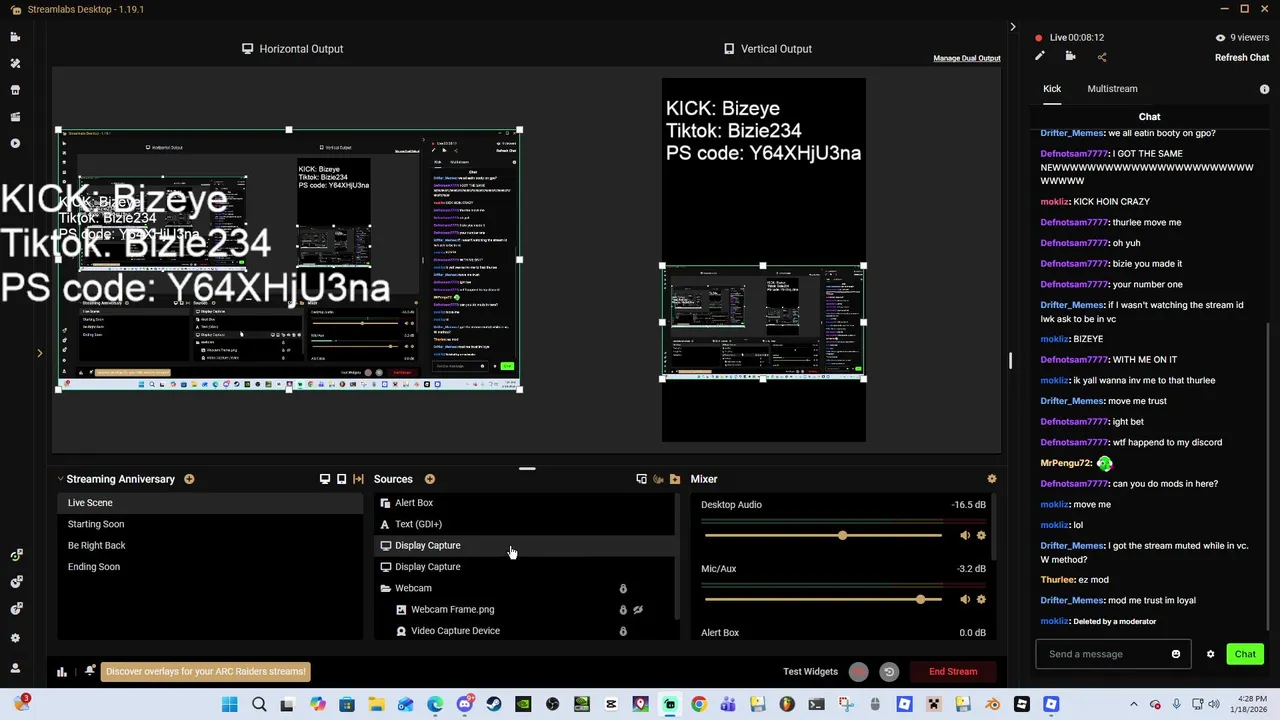1280x720 pixels.
Task: Open Desktop Audio settings gear
Action: [x=981, y=536]
